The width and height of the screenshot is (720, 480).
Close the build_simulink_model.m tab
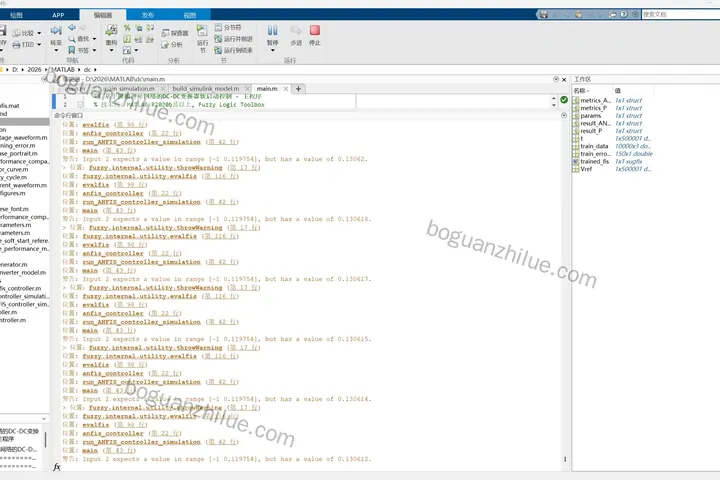click(x=248, y=89)
